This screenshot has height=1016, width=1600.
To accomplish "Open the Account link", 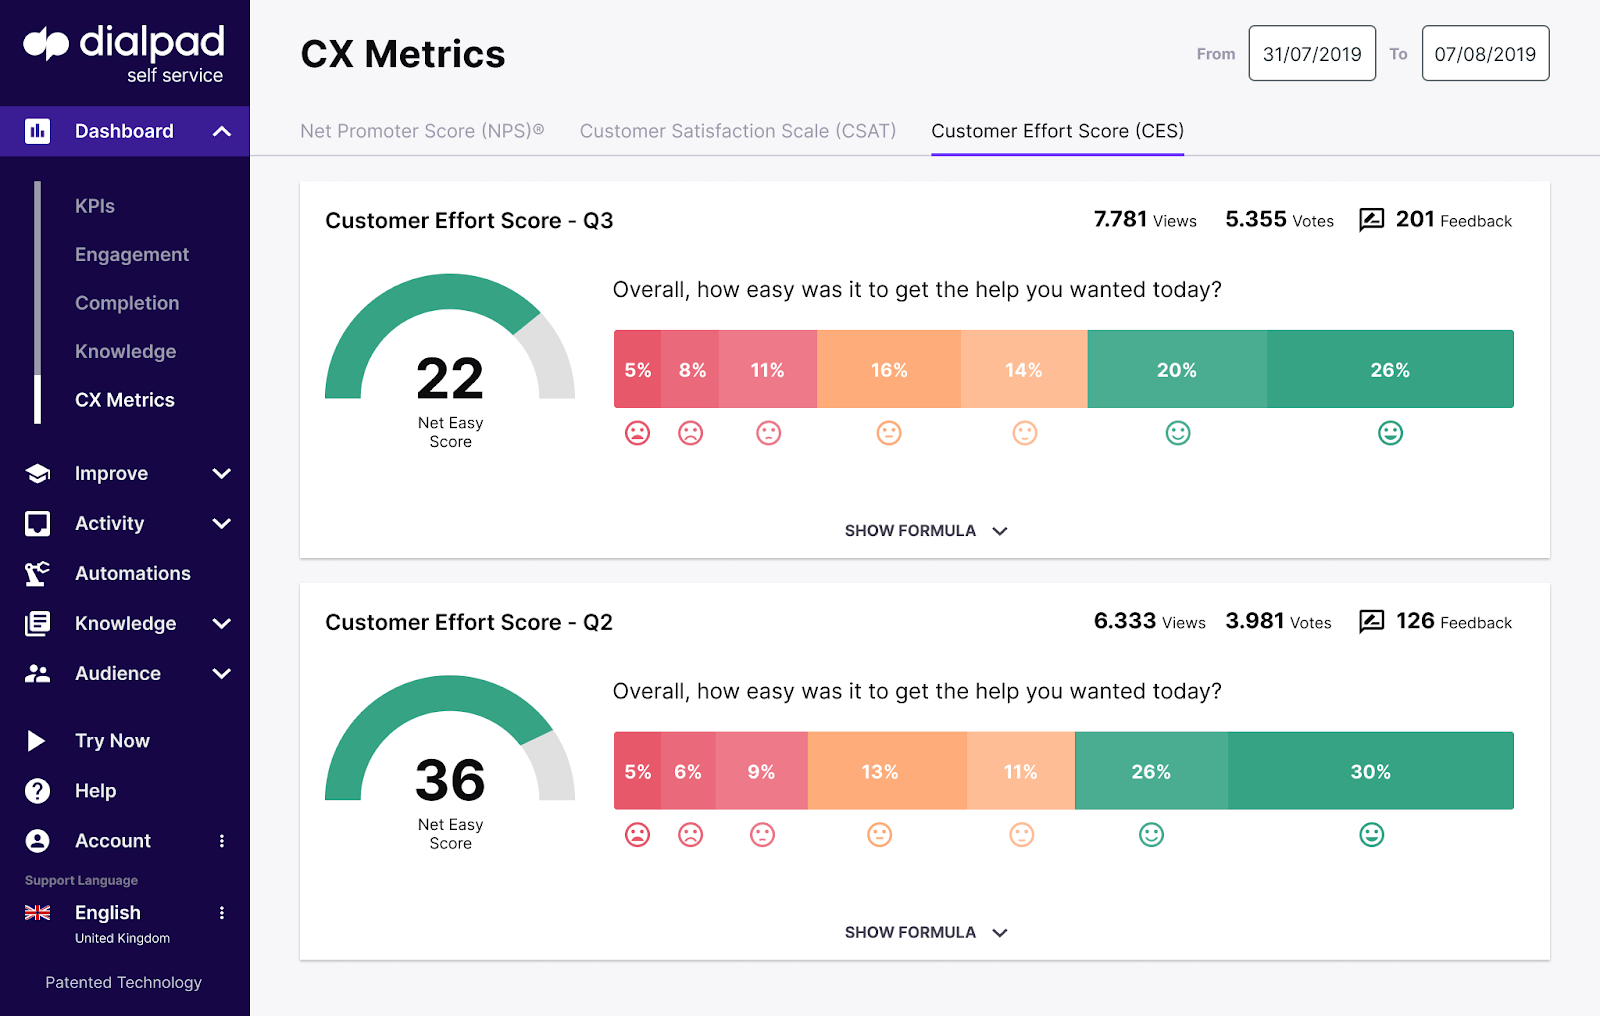I will coord(113,841).
